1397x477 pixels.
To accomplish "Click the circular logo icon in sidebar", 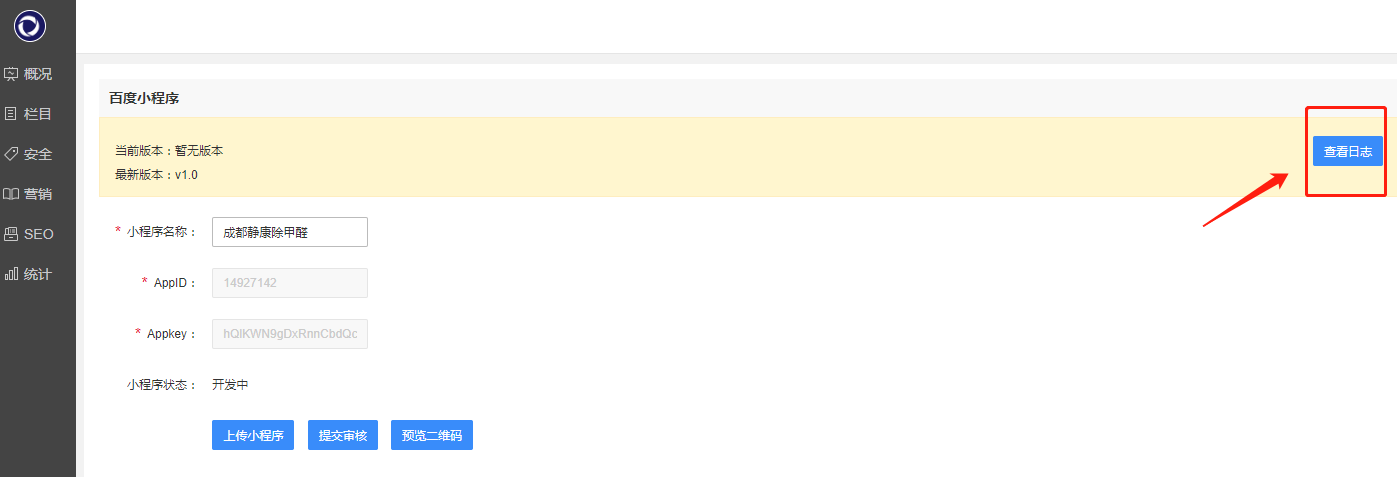I will click(30, 26).
